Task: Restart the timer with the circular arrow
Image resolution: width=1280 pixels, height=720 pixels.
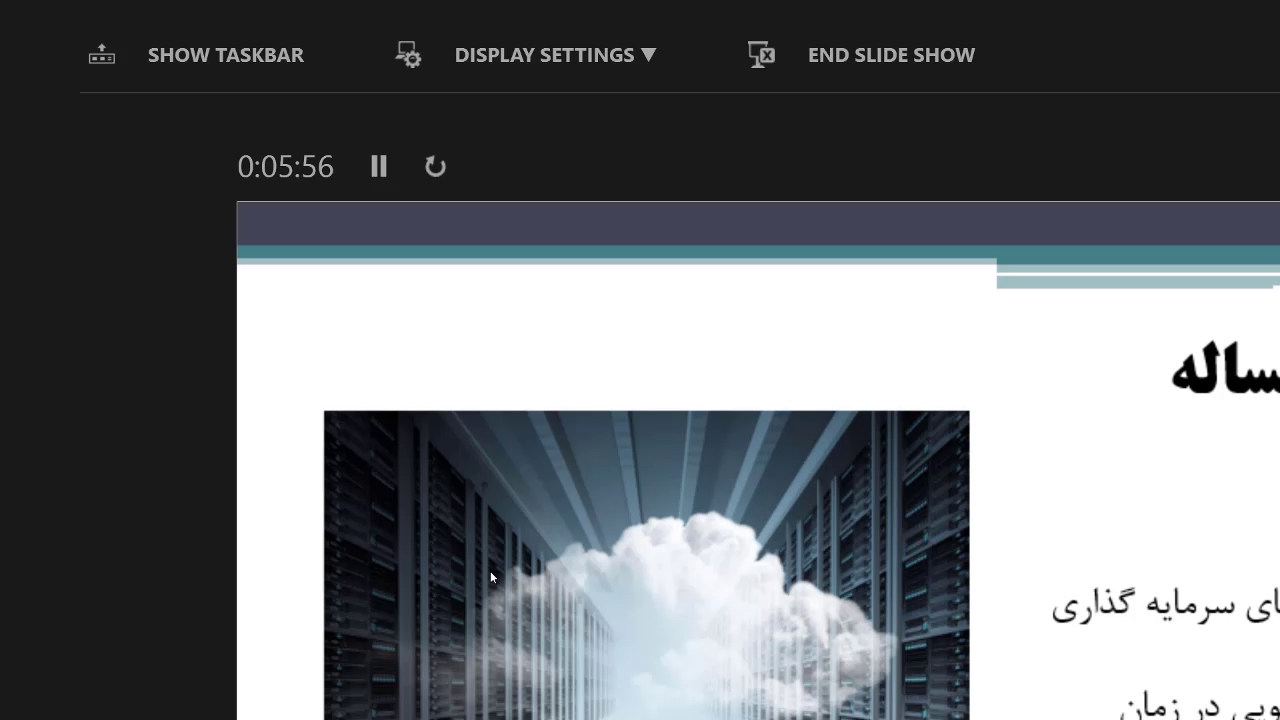Action: (x=435, y=166)
